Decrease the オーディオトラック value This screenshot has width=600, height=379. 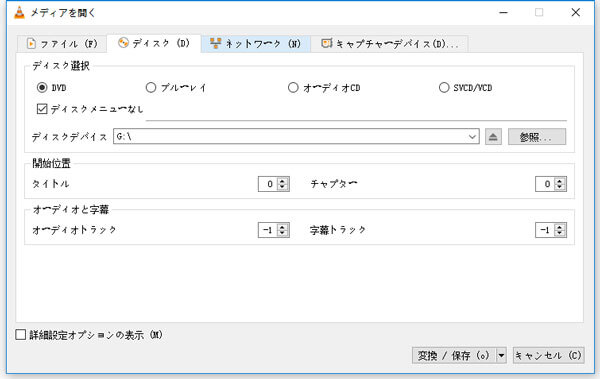point(282,233)
